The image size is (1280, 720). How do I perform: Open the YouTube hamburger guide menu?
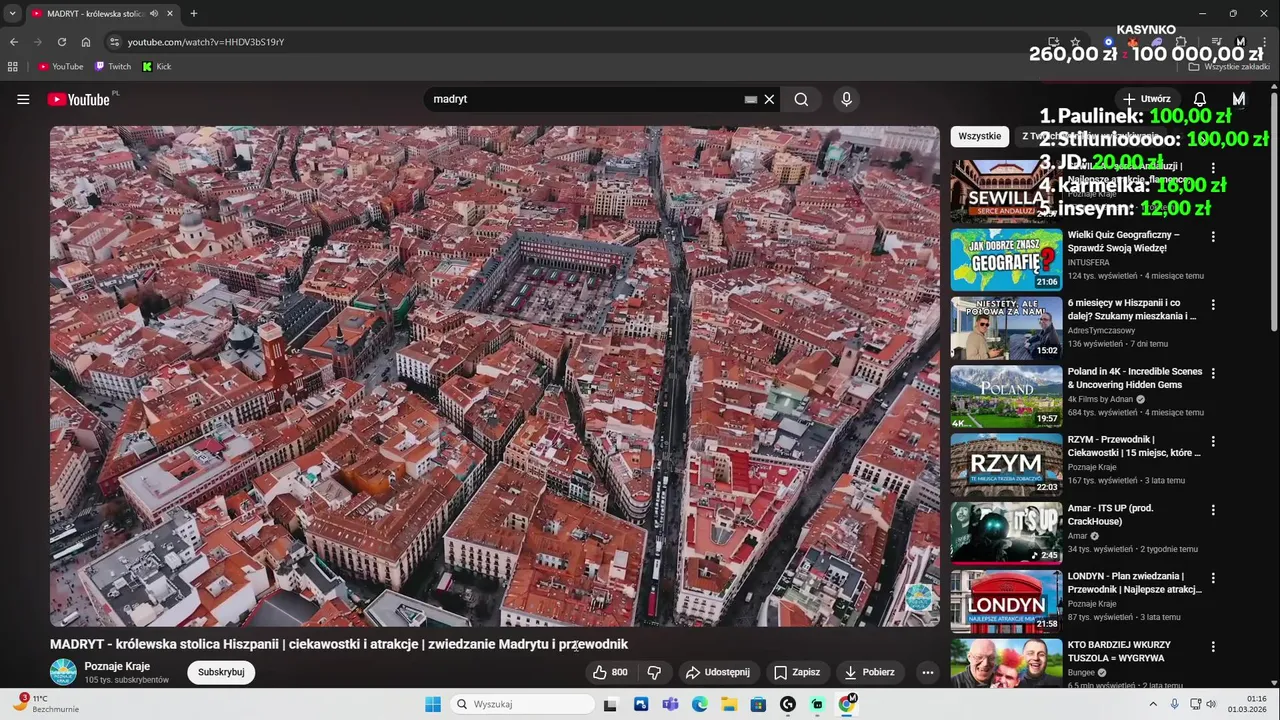[x=23, y=99]
